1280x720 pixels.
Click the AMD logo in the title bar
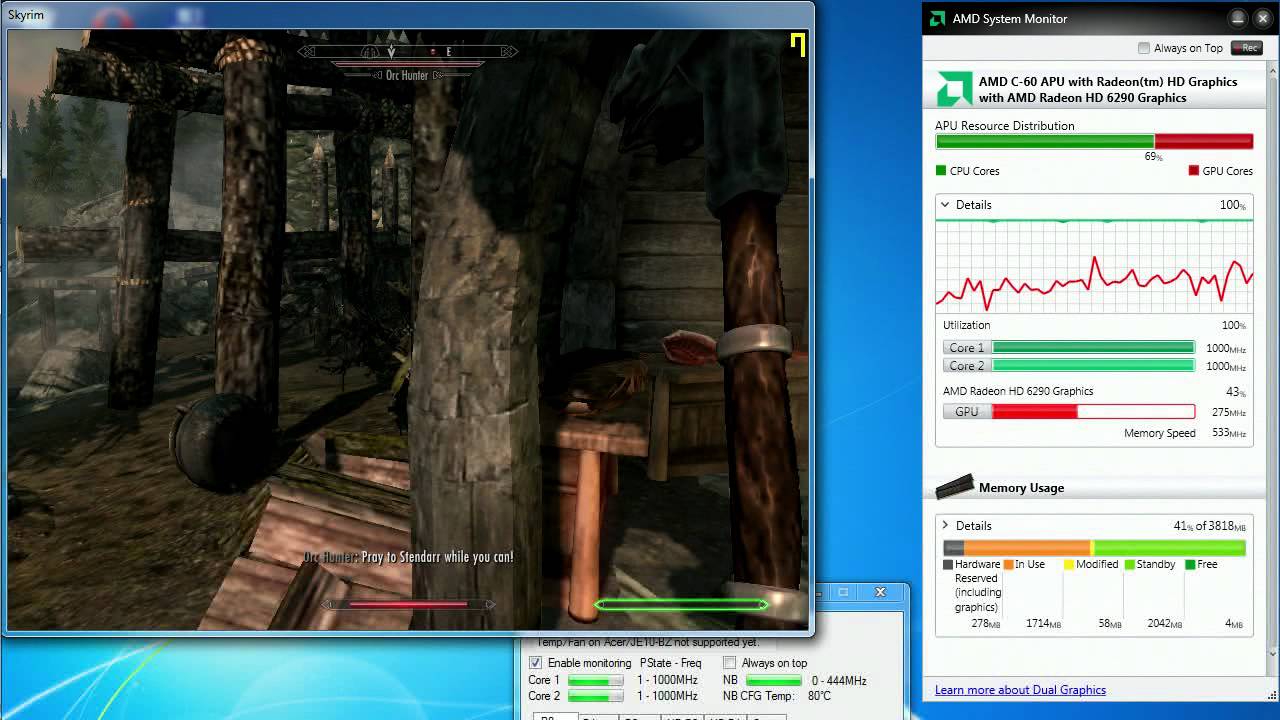938,18
